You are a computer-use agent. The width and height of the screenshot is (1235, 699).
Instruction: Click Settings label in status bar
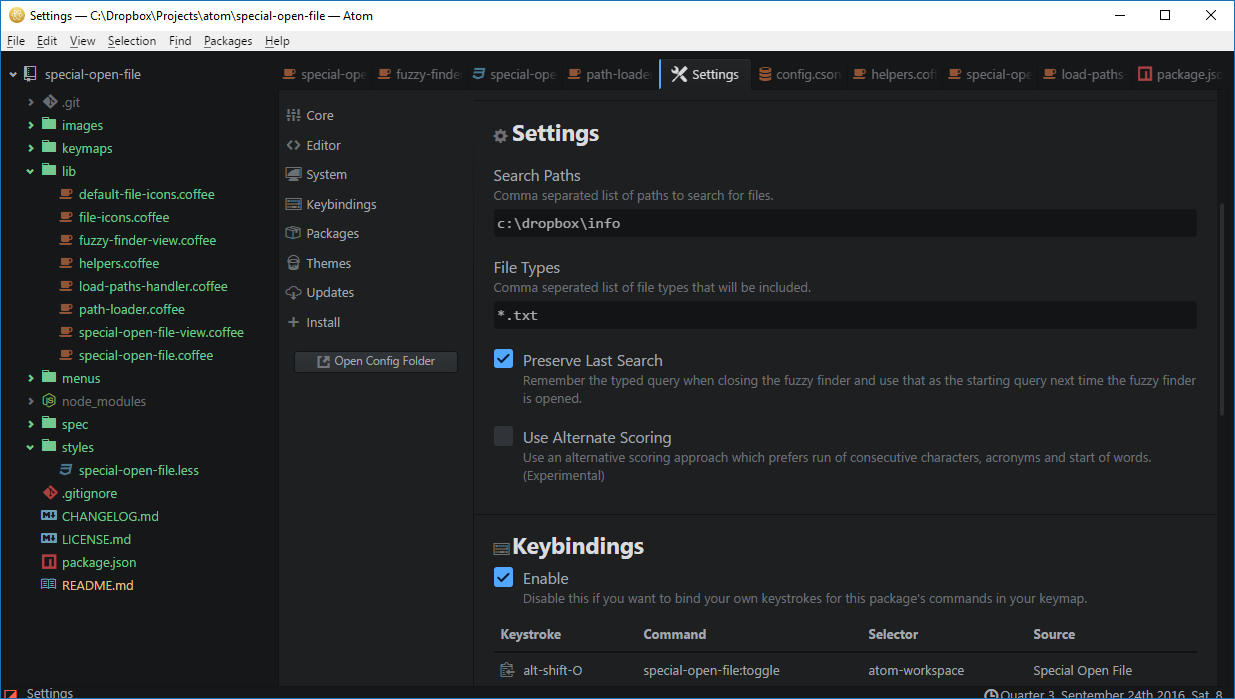tap(50, 693)
